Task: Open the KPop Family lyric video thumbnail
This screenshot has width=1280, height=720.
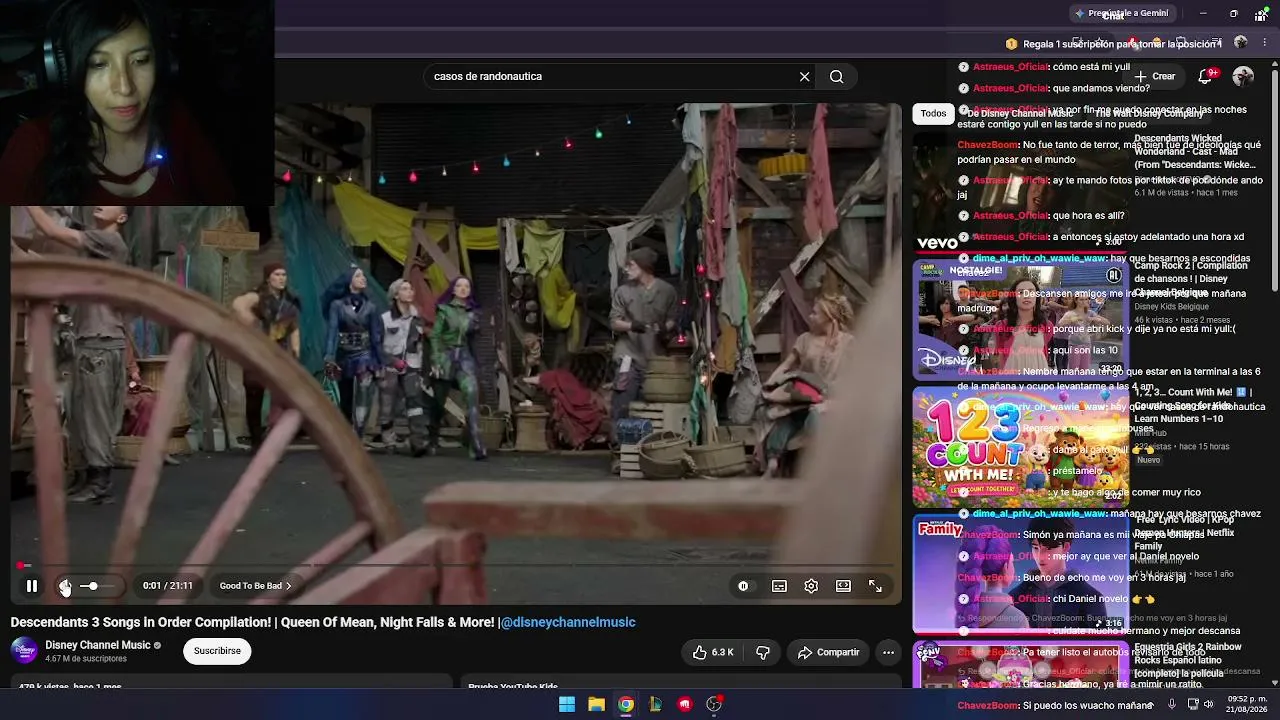Action: coord(1020,574)
